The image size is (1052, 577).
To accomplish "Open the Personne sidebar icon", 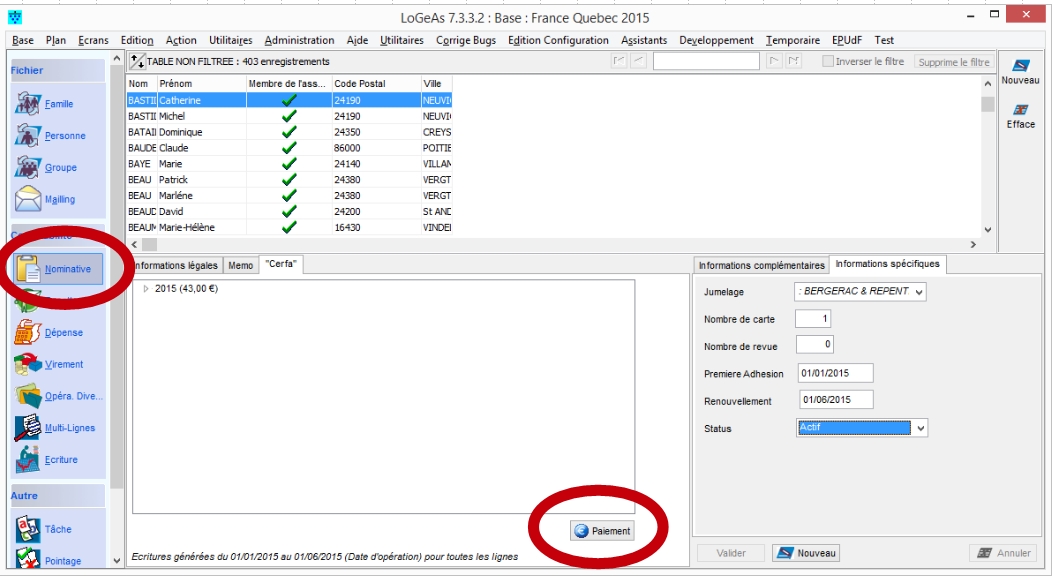I will pyautogui.click(x=28, y=136).
